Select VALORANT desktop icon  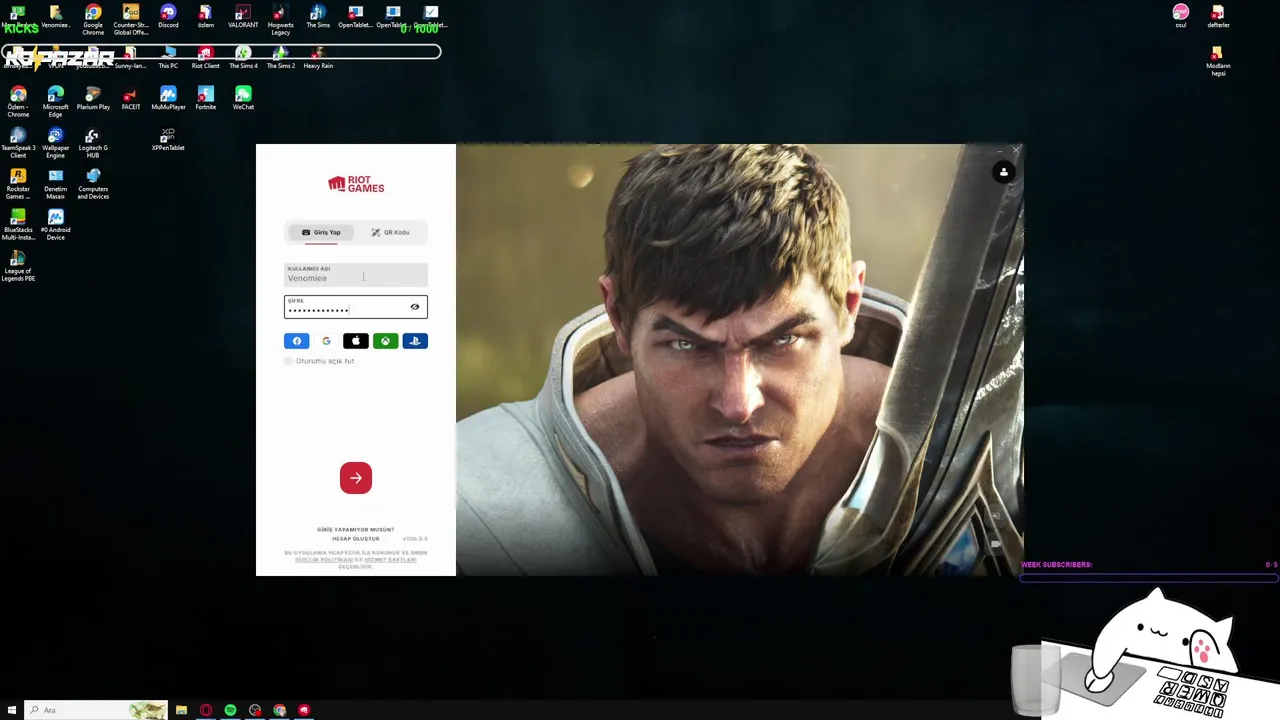point(243,16)
